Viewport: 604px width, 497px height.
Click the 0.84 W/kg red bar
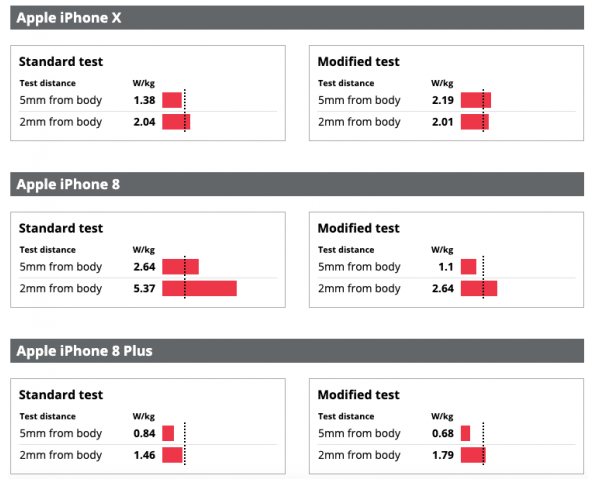point(168,433)
